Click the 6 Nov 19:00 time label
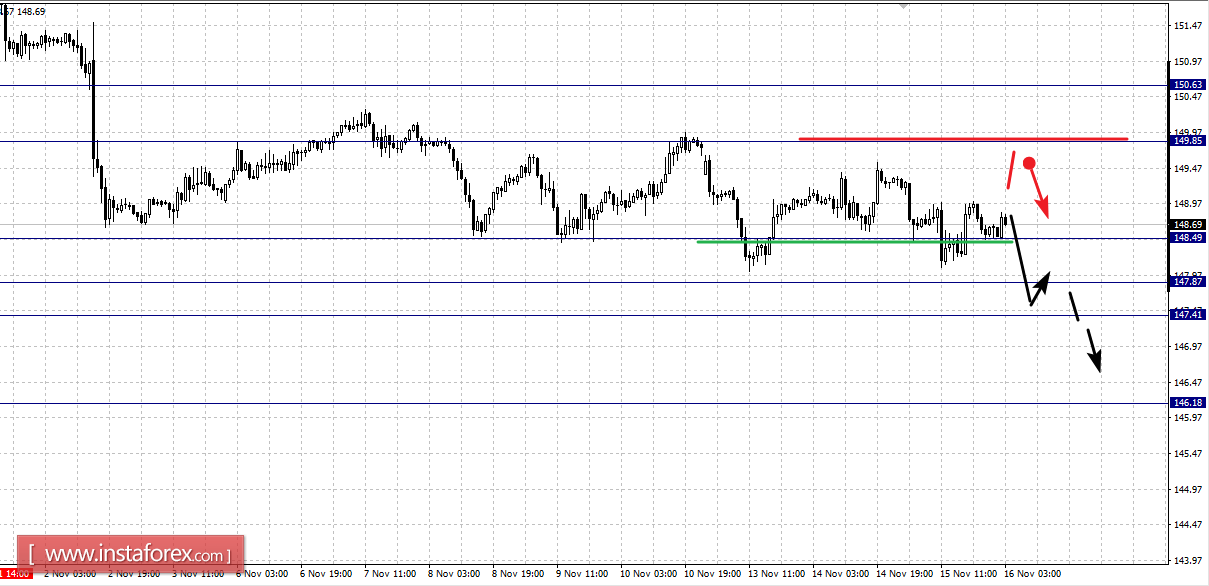 tap(326, 576)
